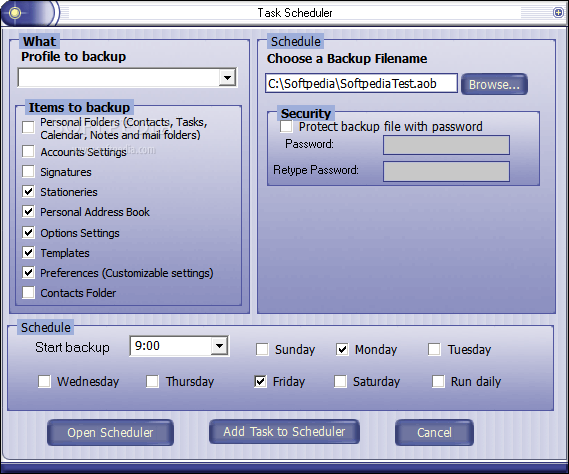Enable the Thursday checkbox
This screenshot has width=569, height=474.
(x=152, y=381)
